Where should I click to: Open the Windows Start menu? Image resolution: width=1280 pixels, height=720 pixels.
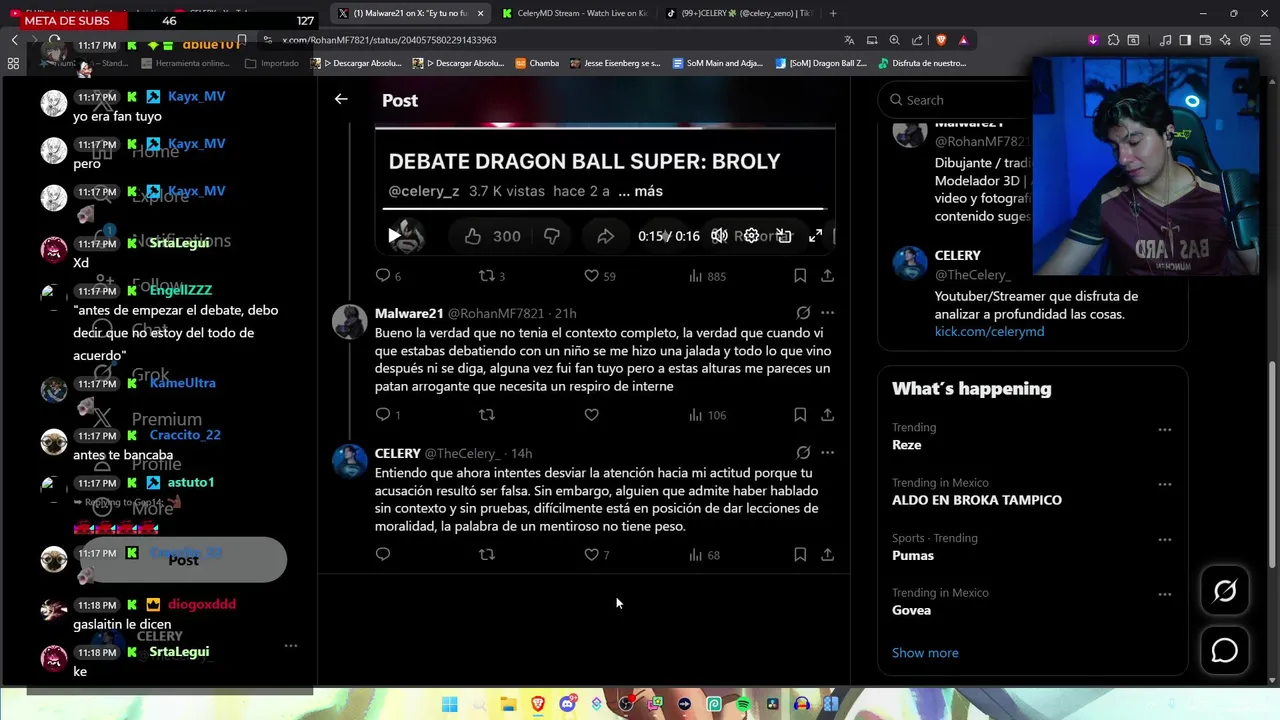click(x=450, y=704)
